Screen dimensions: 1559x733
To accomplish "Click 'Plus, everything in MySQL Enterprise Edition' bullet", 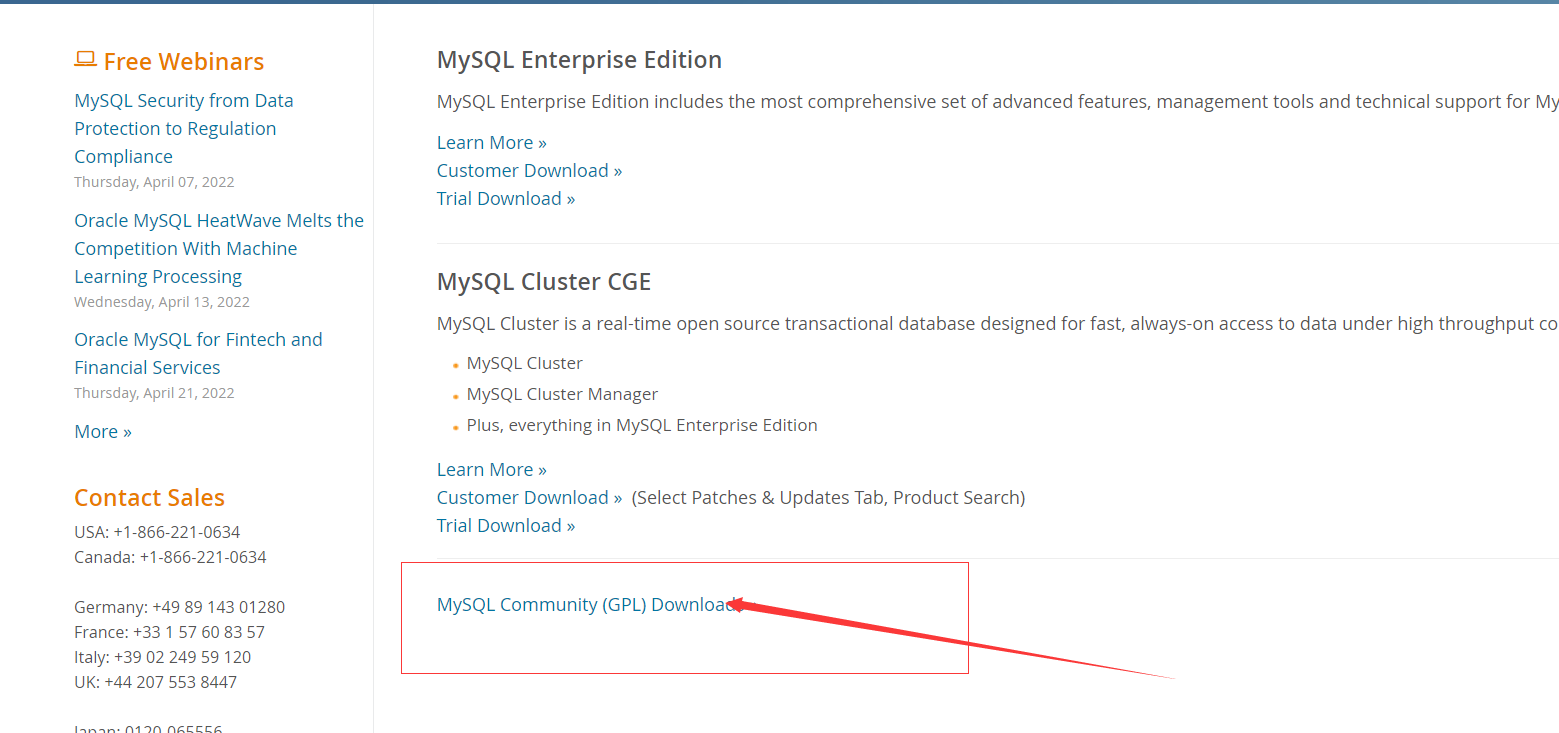I will (642, 425).
